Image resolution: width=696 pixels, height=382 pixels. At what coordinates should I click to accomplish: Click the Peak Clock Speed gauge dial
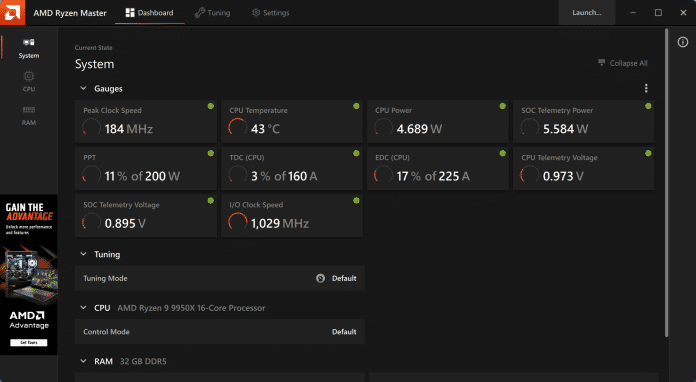tap(91, 128)
